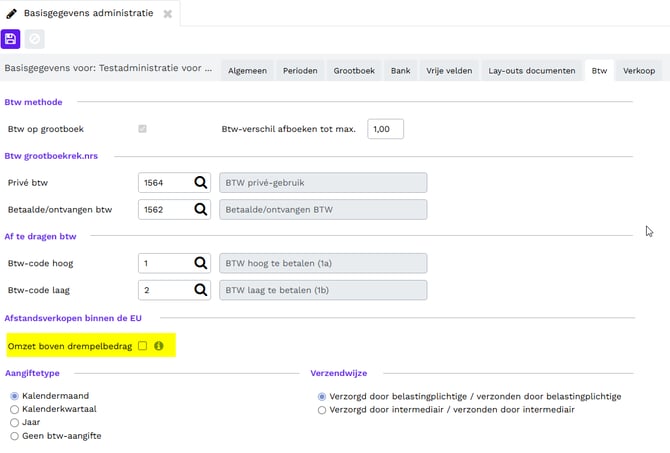This screenshot has height=453, width=670.
Task: Select Verzorgd door intermediair option
Action: (x=321, y=410)
